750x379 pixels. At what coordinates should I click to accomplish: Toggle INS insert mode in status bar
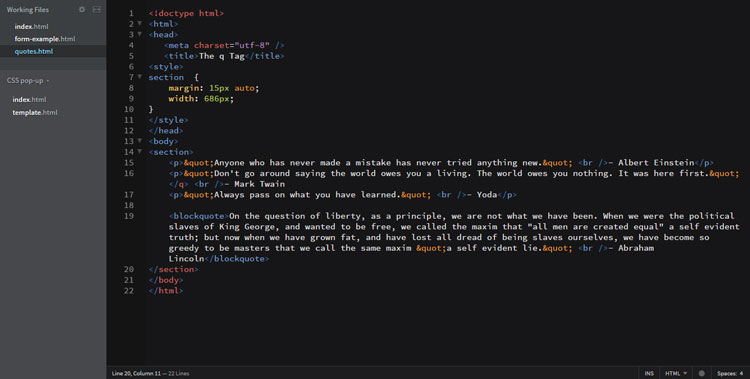(x=649, y=373)
